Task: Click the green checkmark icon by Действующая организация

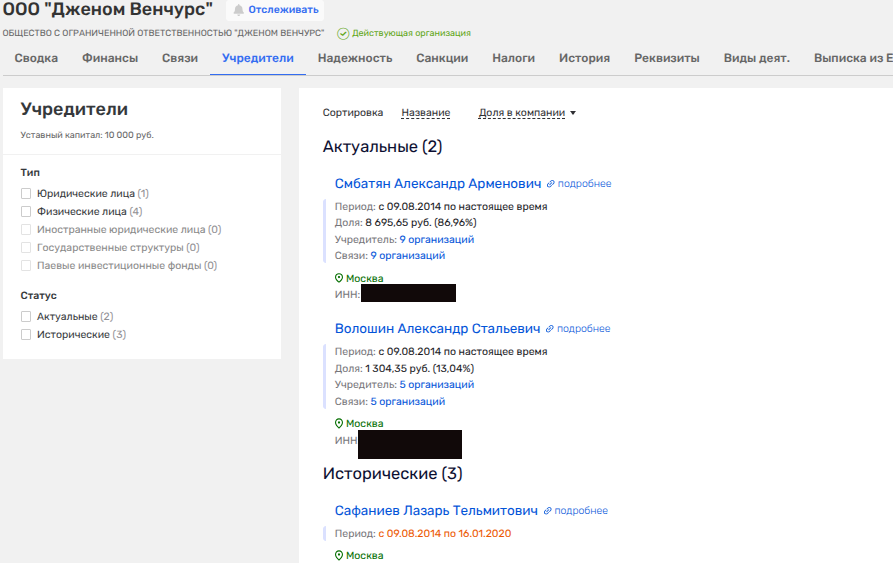Action: click(343, 33)
